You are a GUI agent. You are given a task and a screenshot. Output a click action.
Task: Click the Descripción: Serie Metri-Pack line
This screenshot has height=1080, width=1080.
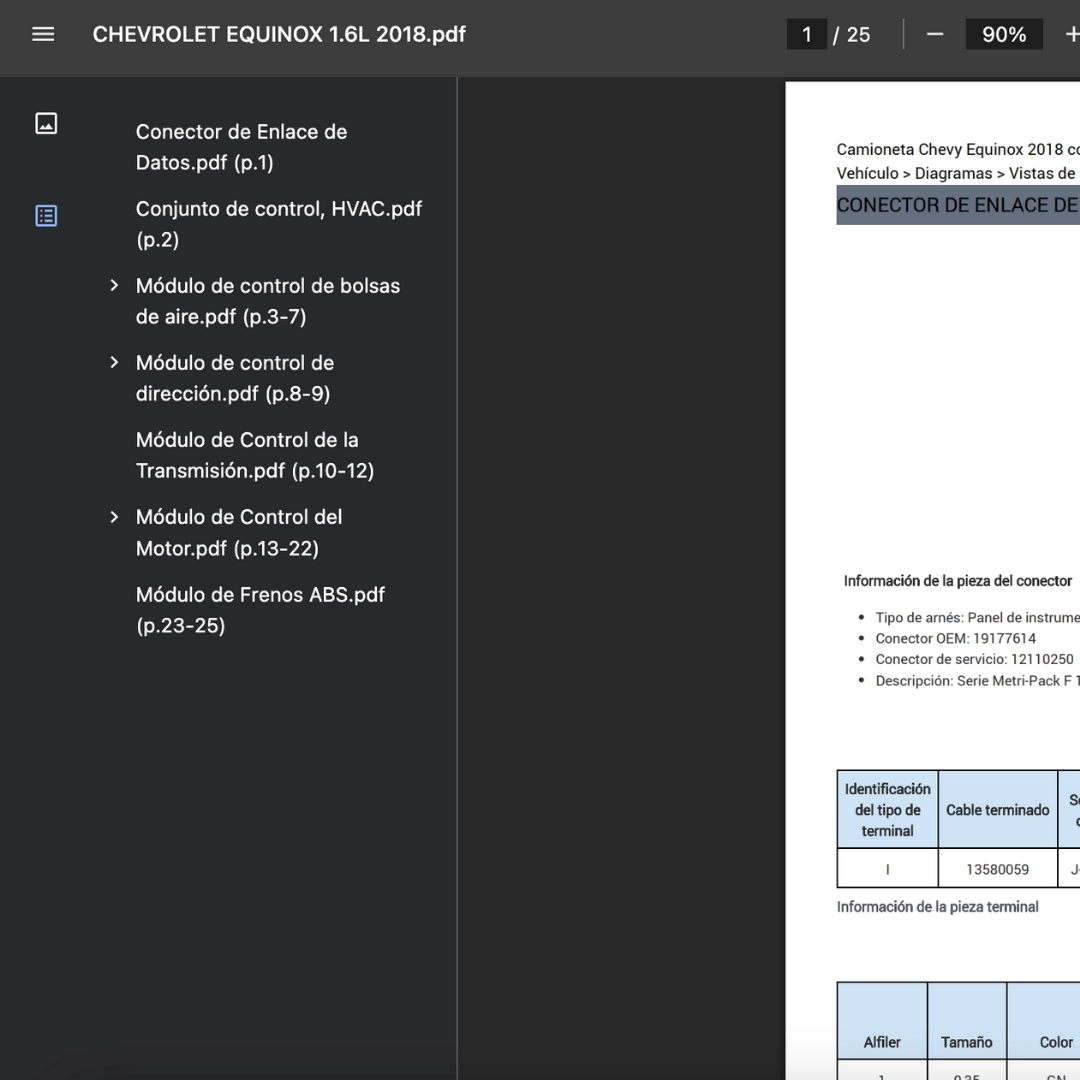tap(977, 681)
